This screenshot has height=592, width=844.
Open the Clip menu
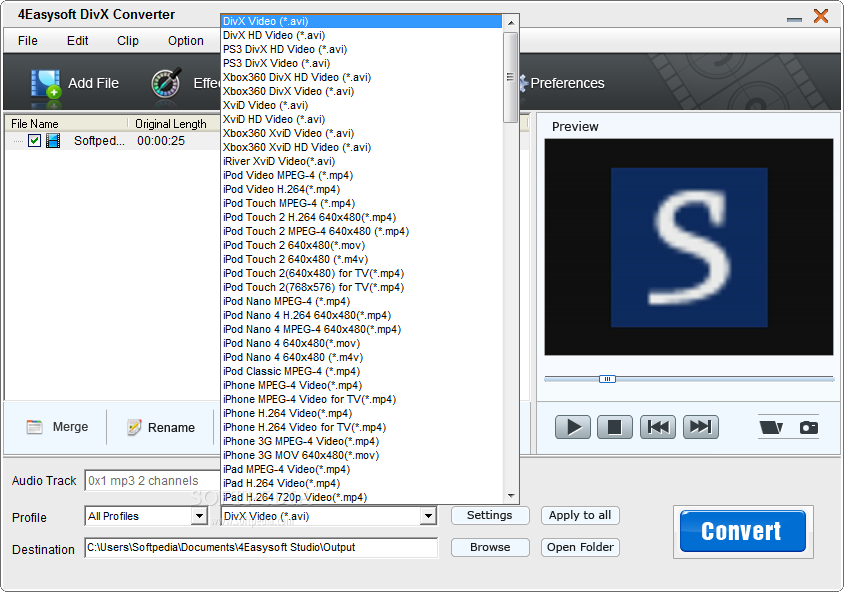[x=128, y=41]
